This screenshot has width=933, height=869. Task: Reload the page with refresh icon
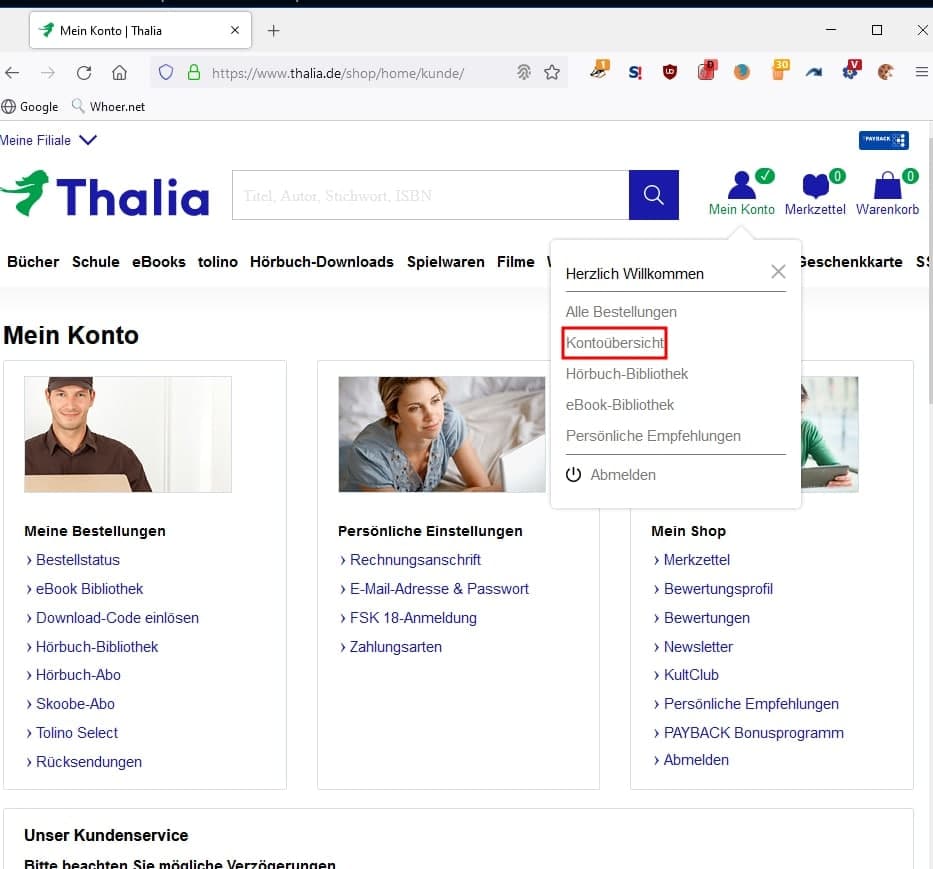[x=84, y=72]
